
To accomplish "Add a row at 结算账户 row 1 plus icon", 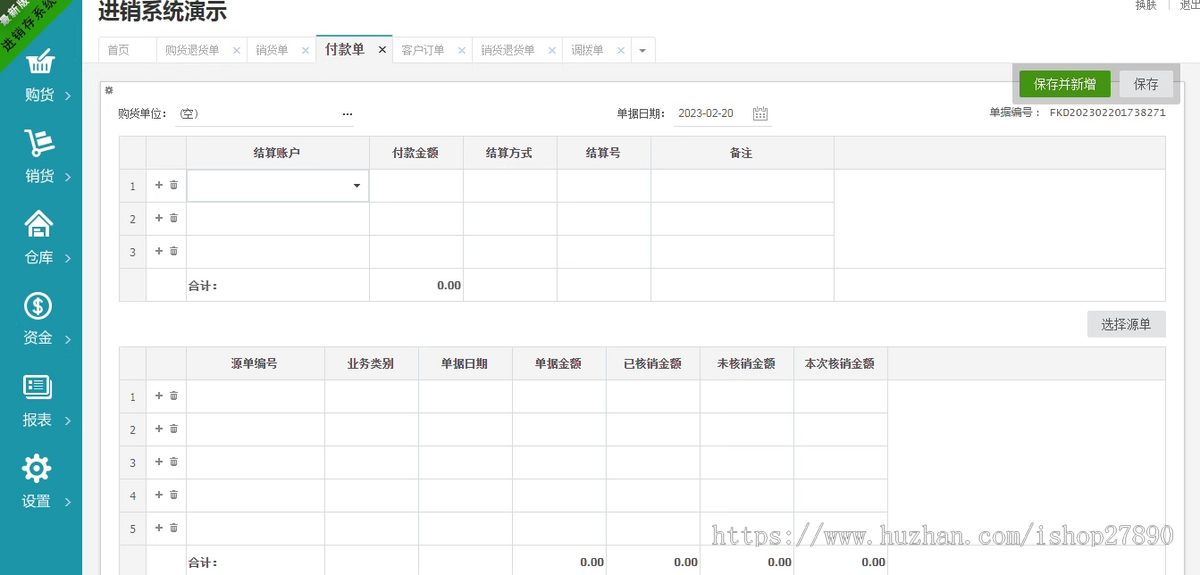I will 158,185.
